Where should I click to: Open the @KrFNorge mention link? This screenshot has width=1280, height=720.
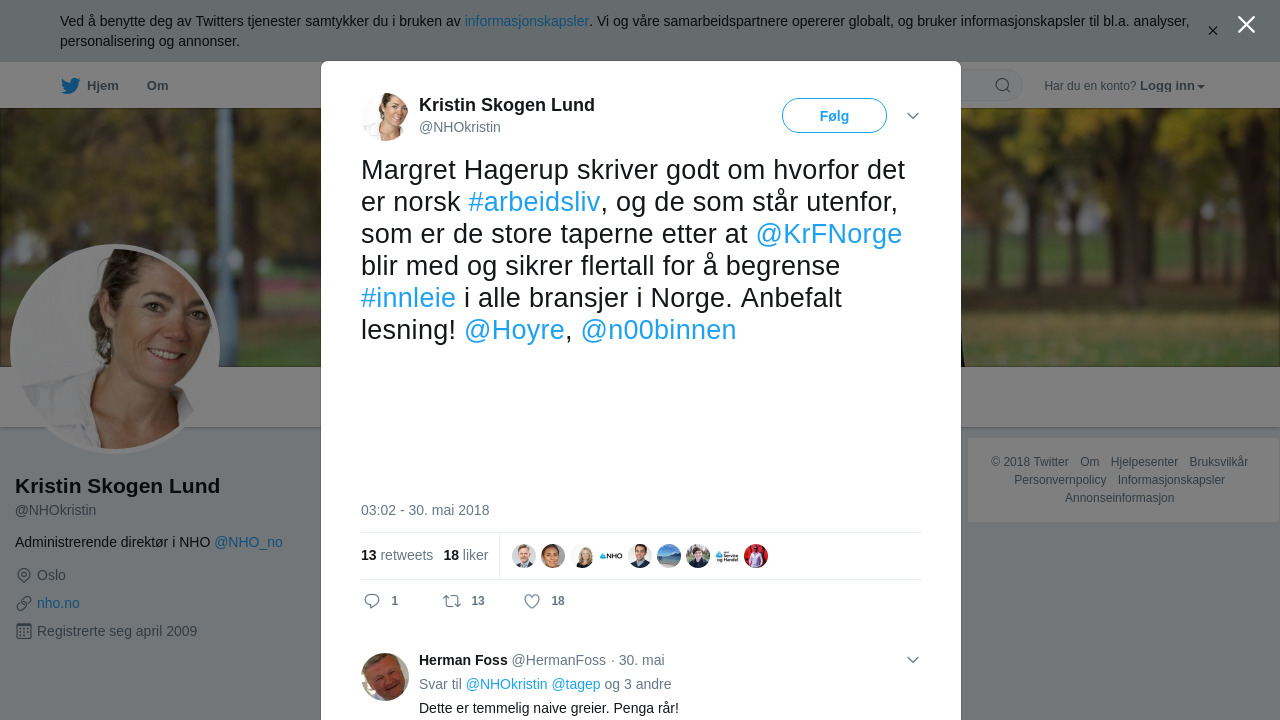click(x=829, y=234)
